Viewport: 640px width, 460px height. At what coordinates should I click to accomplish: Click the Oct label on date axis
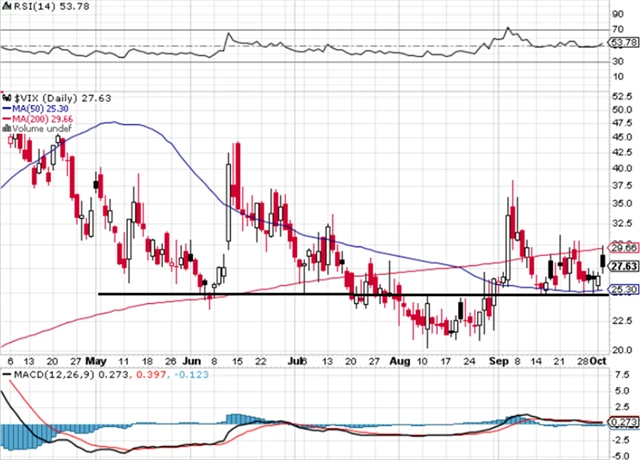[597, 359]
